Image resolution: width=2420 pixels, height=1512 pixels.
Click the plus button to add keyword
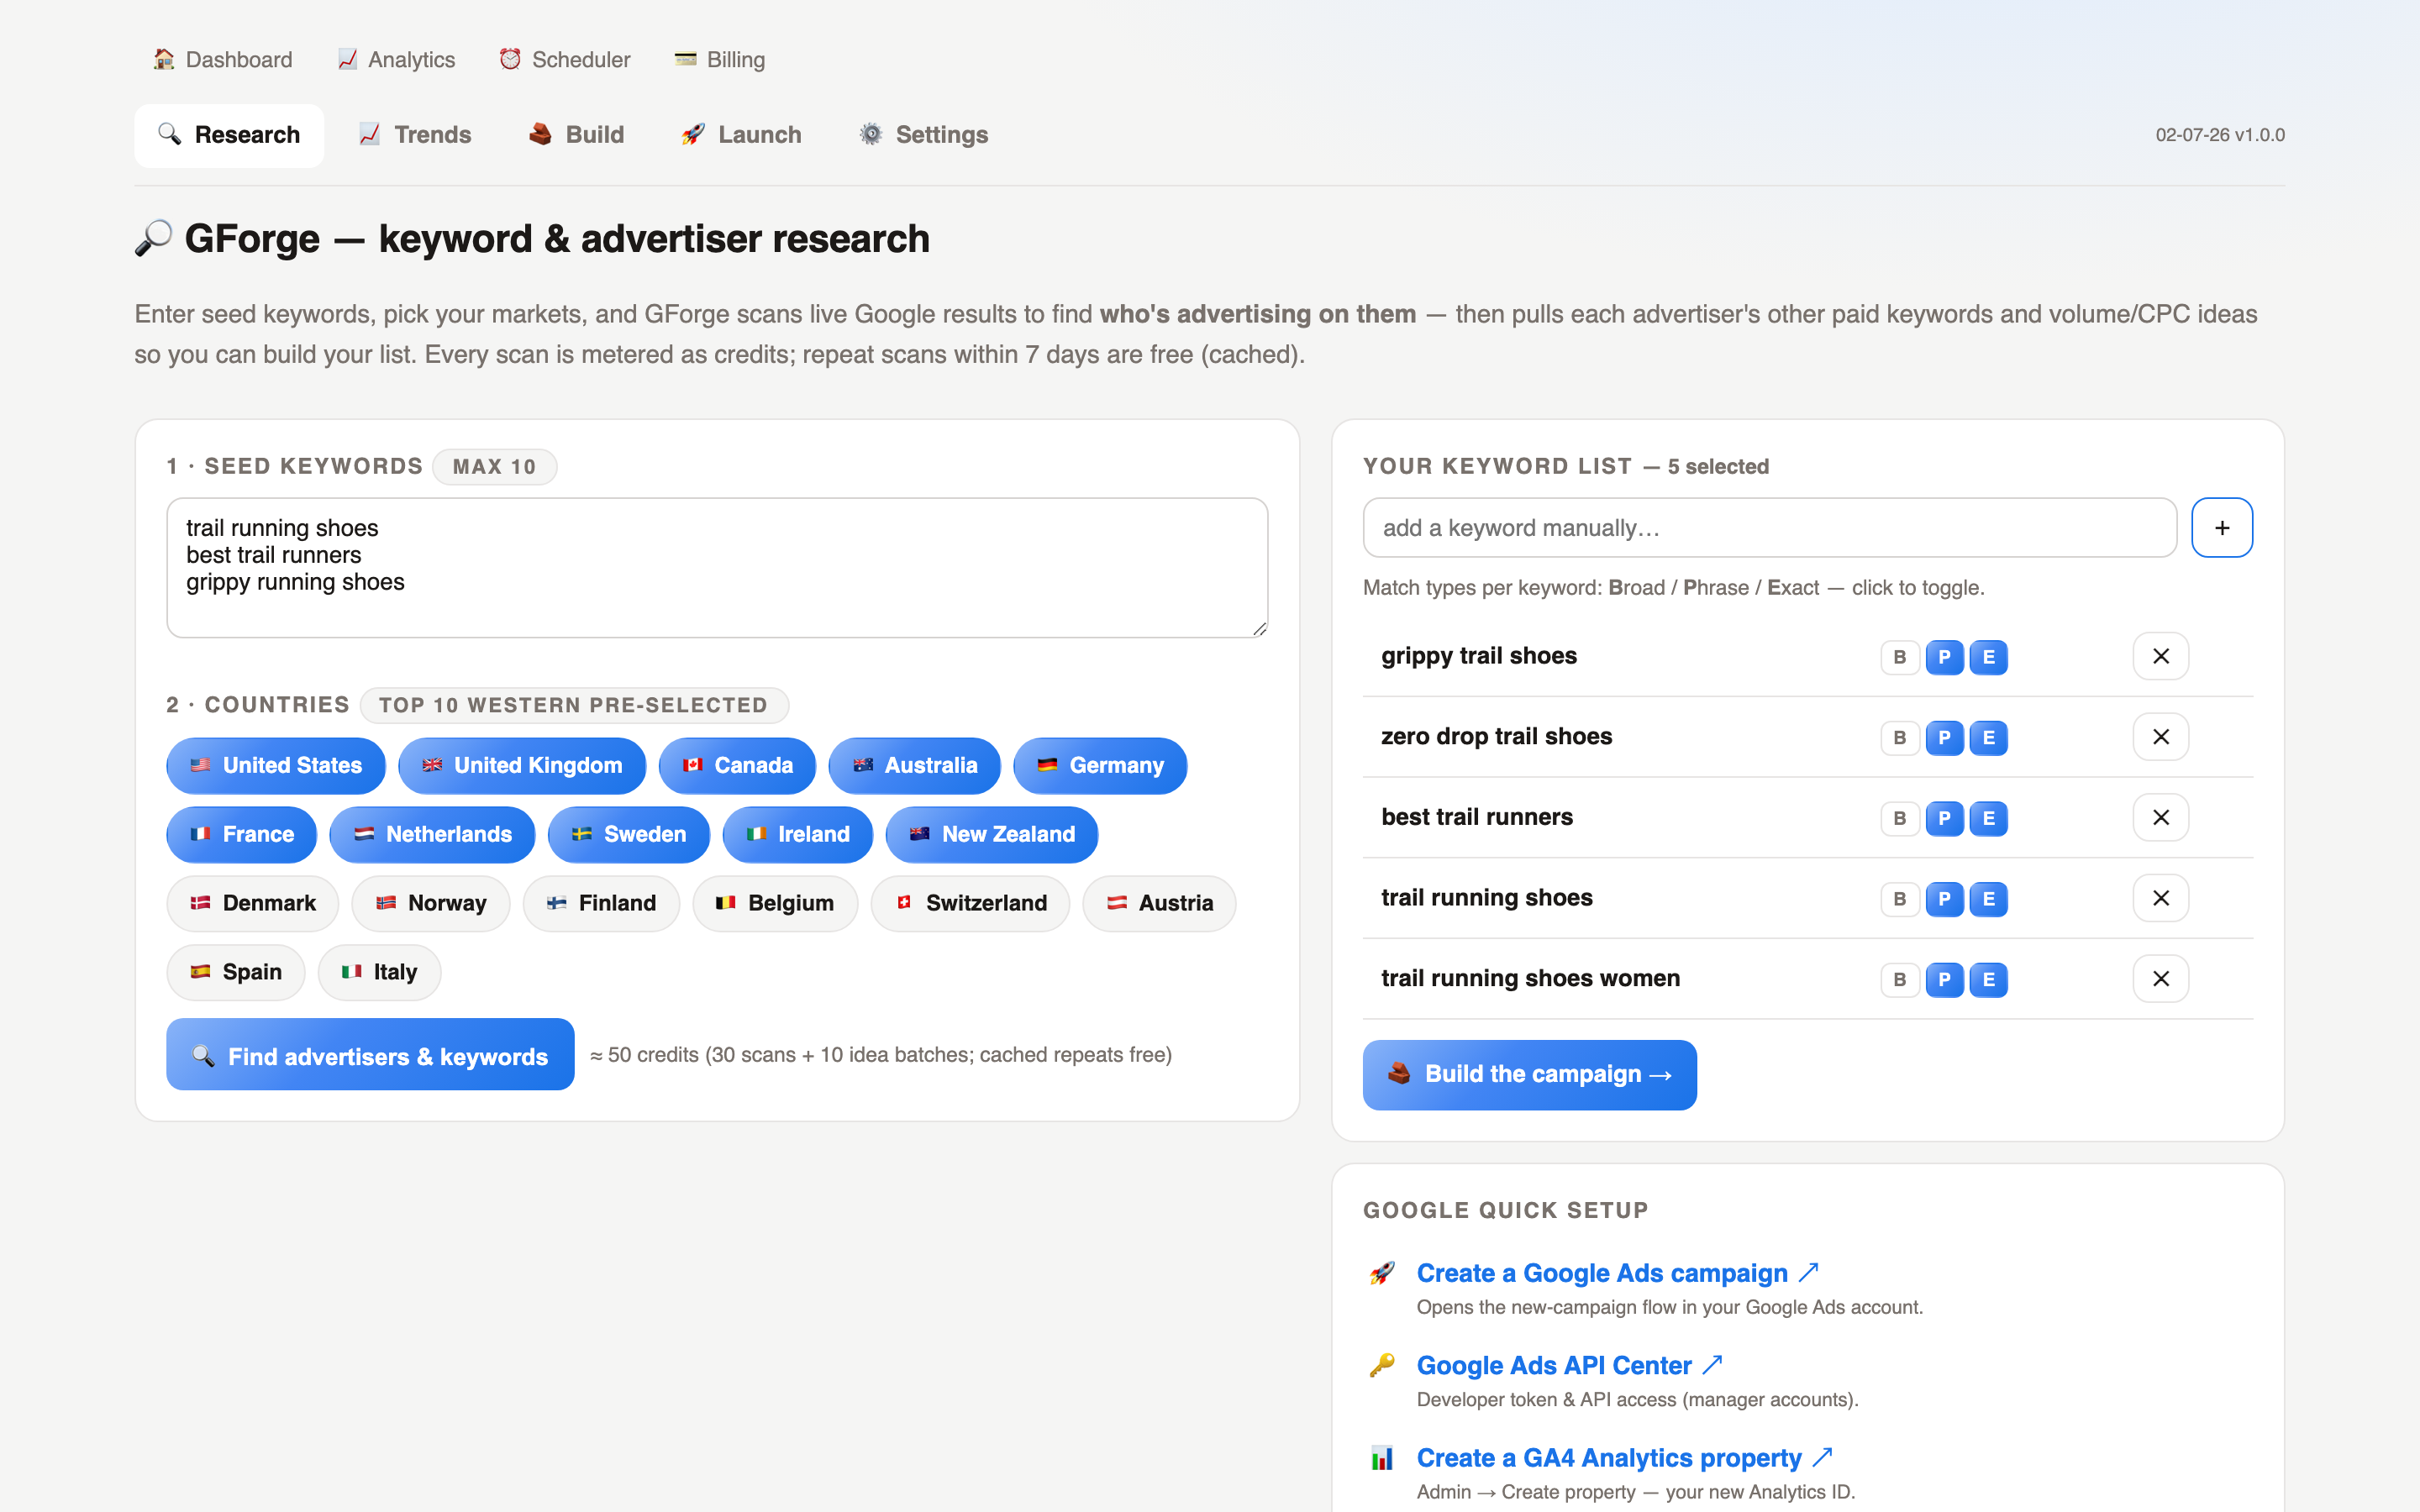tap(2221, 528)
